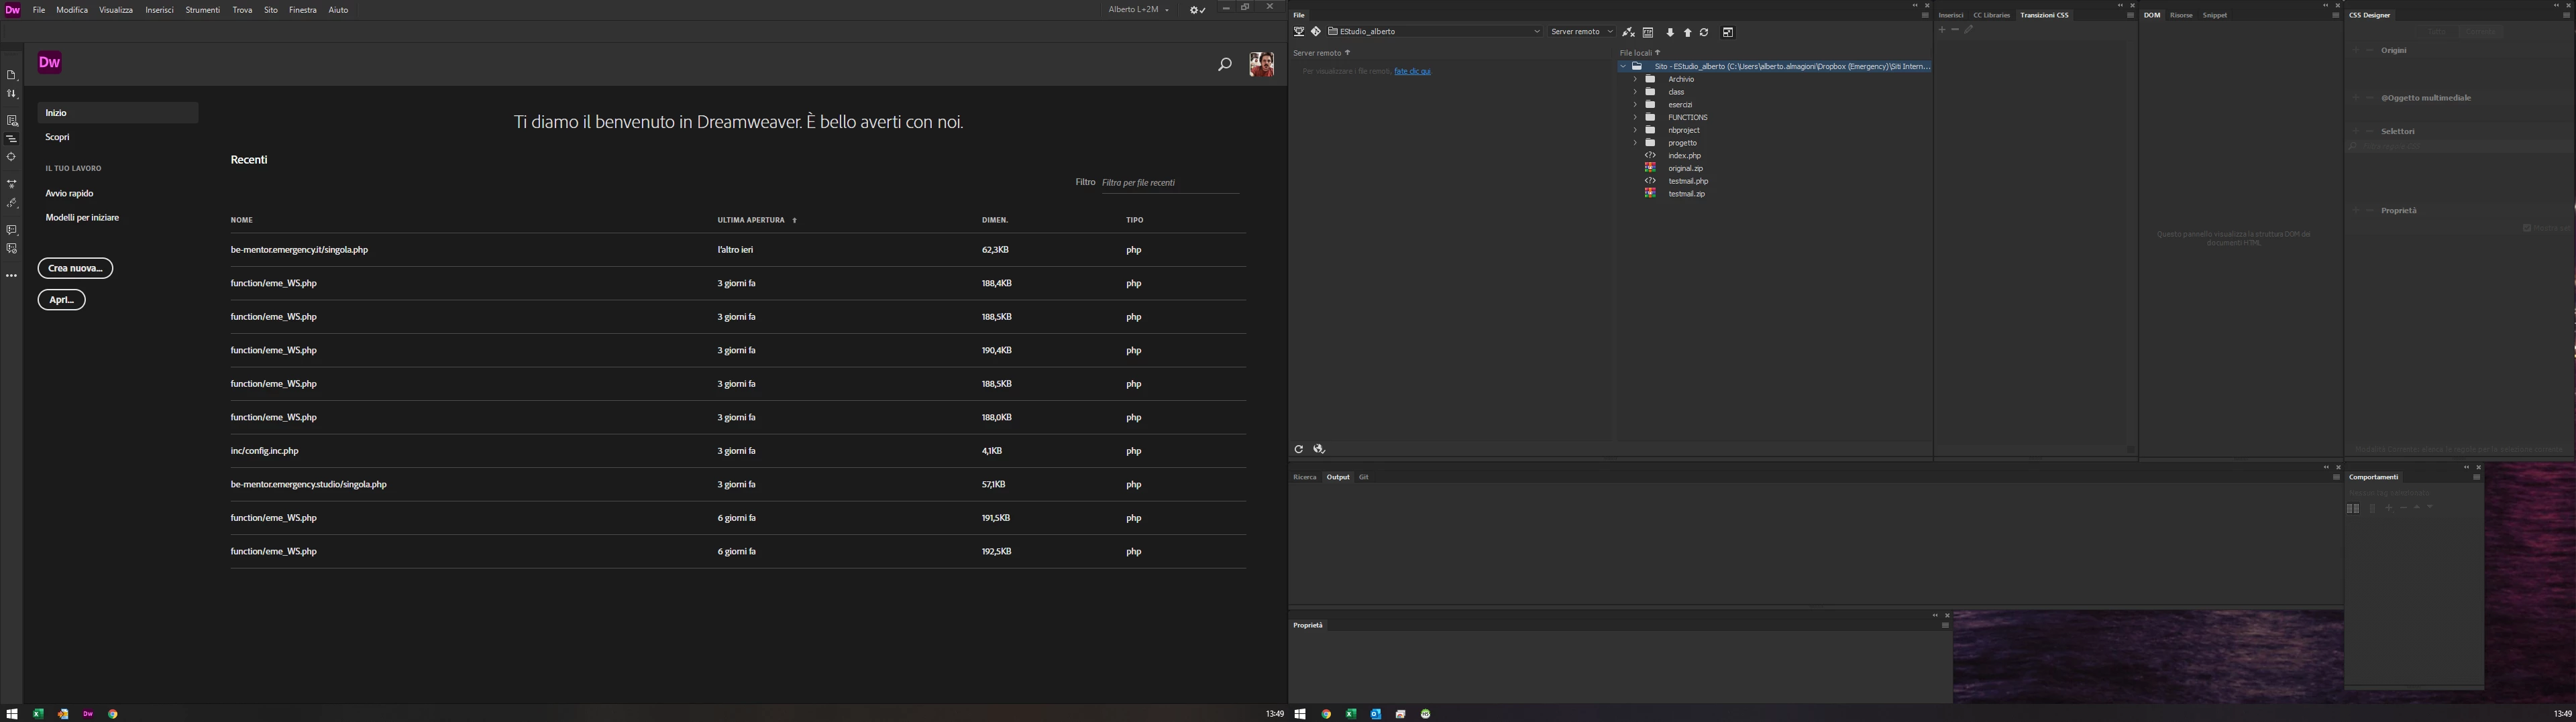Image resolution: width=2576 pixels, height=722 pixels.
Task: Click the 'fate clic qui' link
Action: click(x=1412, y=71)
